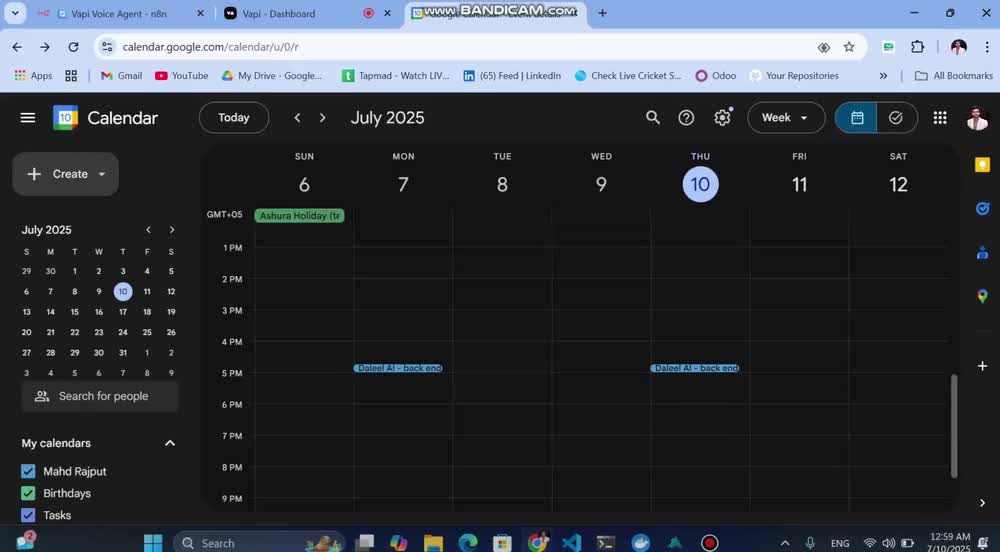Open Thursday Daleel AI back end event
This screenshot has width=1000, height=552.
pyautogui.click(x=695, y=368)
